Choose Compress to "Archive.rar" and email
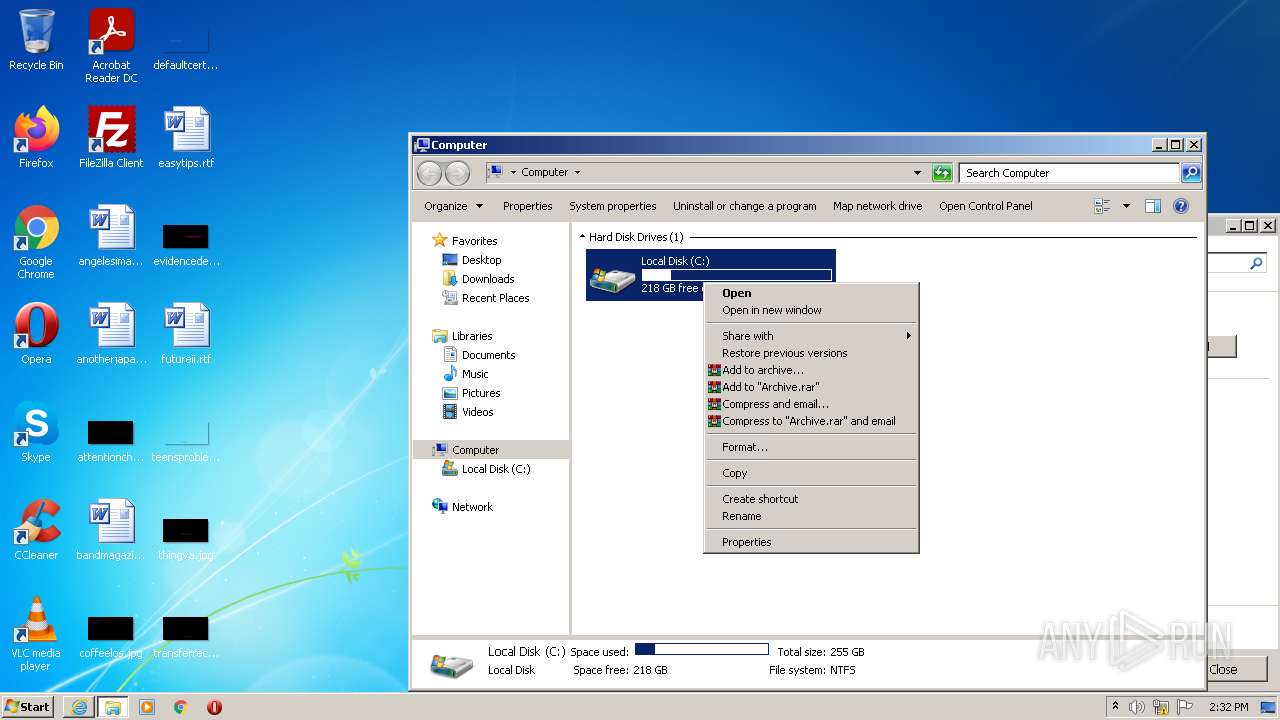Screen dimensions: 1280x720 [x=811, y=421]
